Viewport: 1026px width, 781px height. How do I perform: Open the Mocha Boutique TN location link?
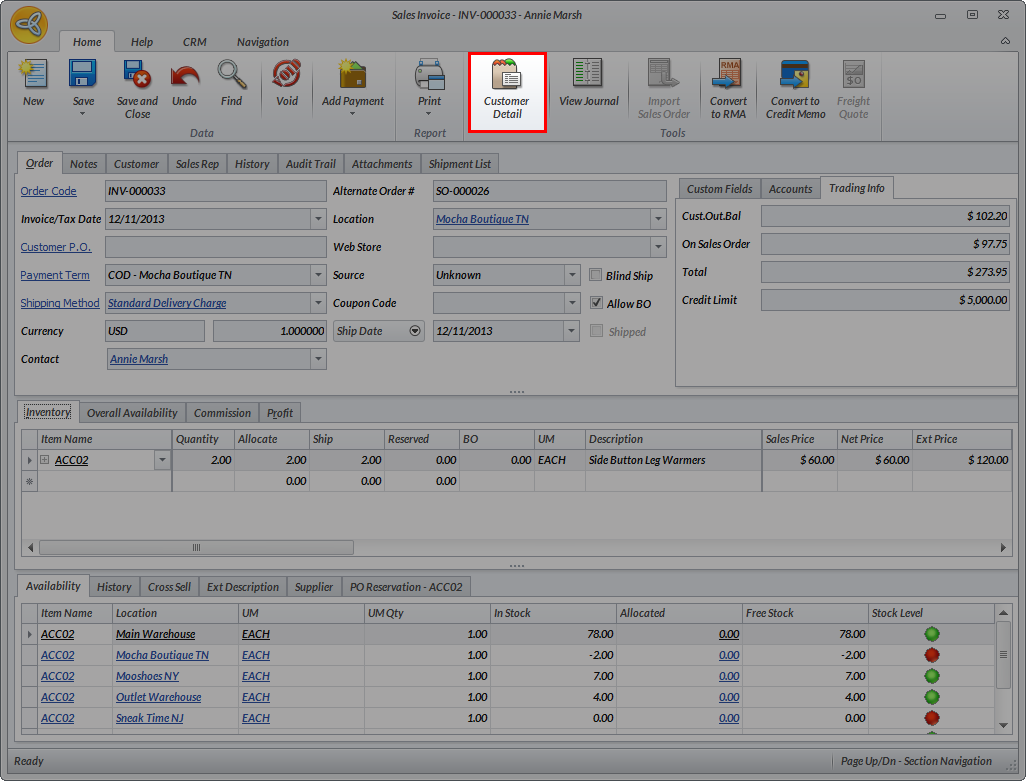click(x=482, y=219)
